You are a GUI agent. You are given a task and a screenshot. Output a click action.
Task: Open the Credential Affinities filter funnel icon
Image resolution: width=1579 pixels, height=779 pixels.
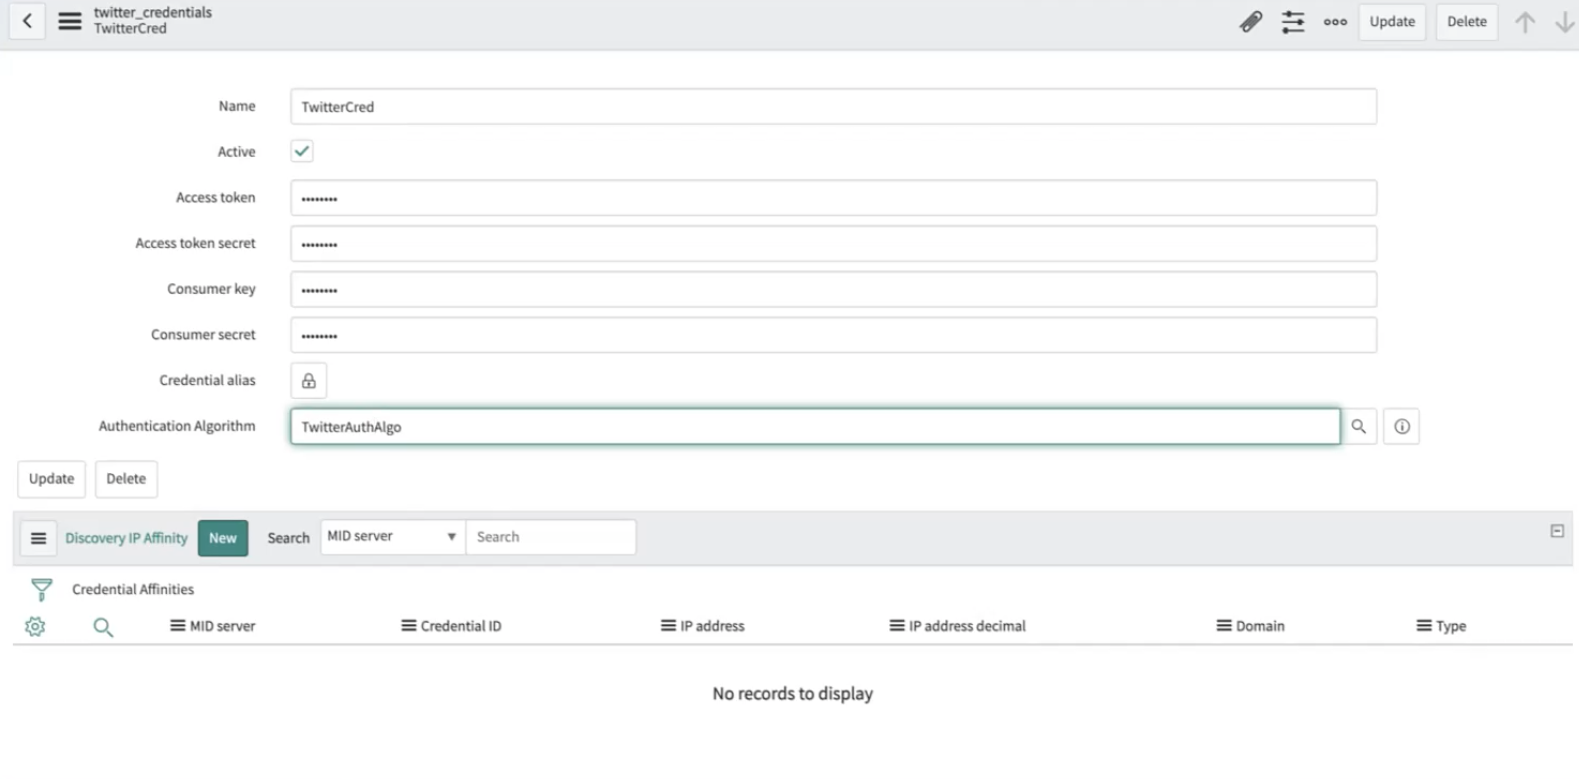[x=41, y=590]
